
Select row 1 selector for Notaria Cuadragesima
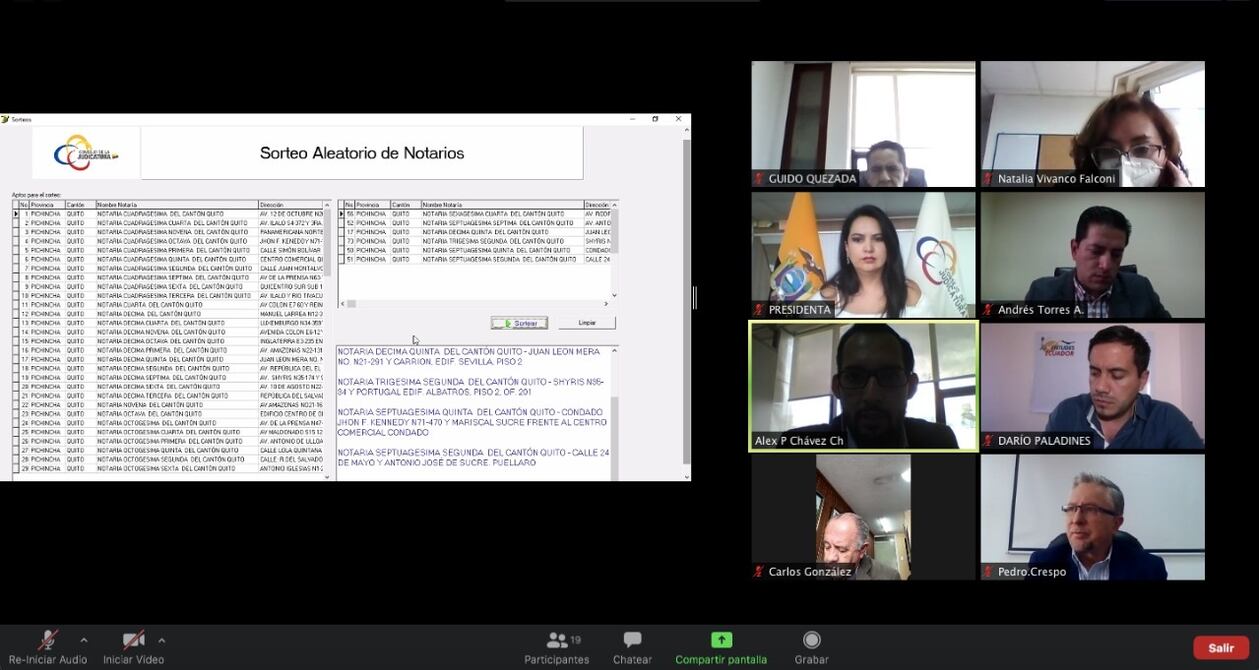pyautogui.click(x=16, y=214)
